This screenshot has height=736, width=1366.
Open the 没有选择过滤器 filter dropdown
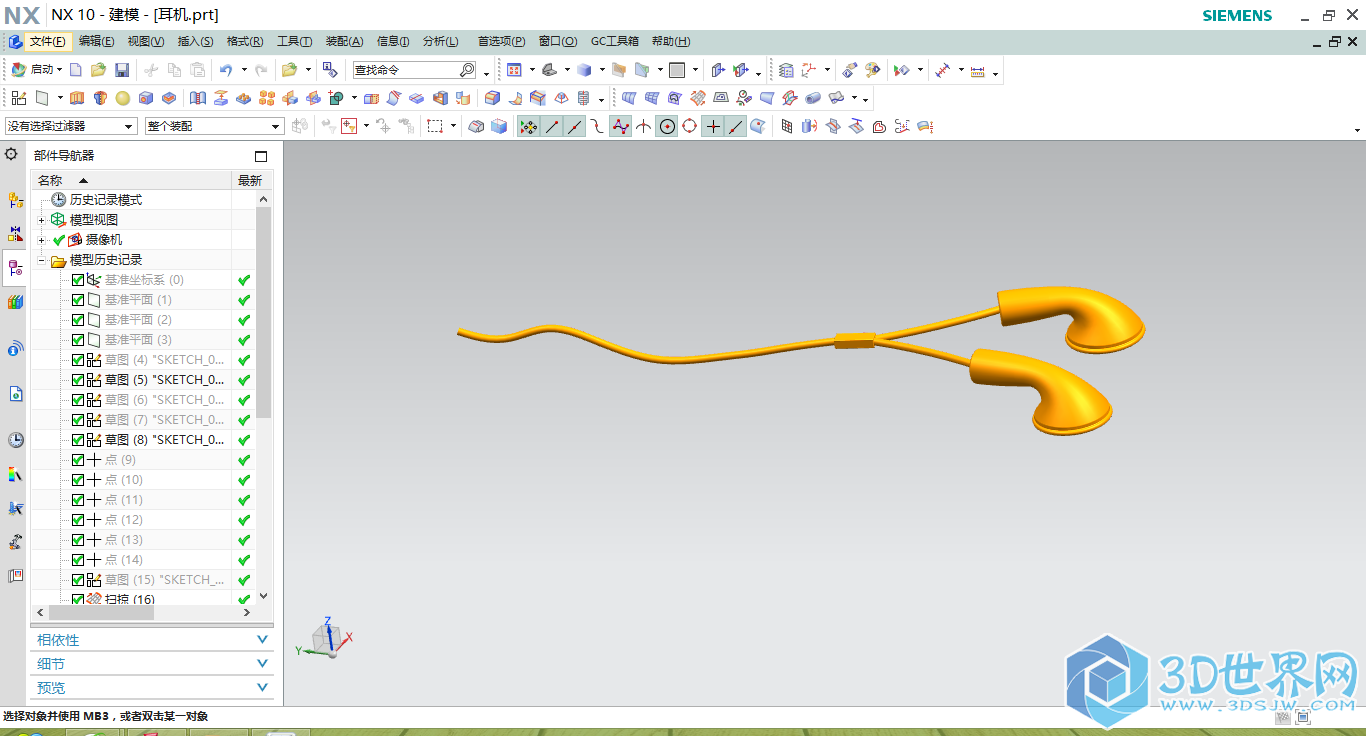click(x=71, y=126)
